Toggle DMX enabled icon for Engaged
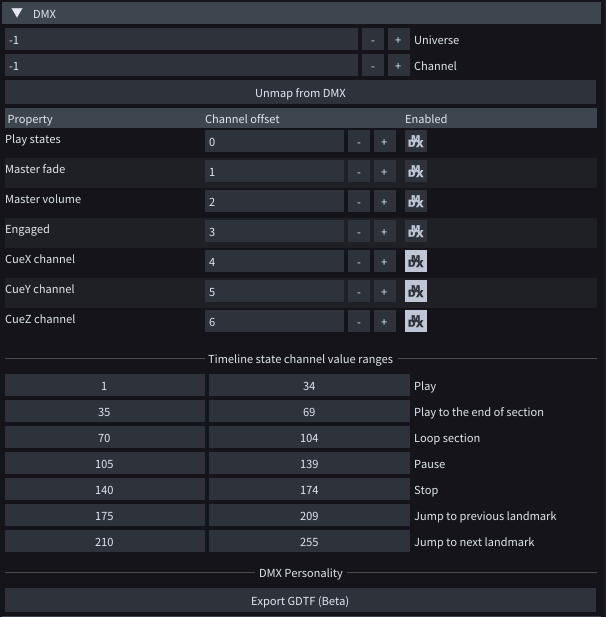606x617 pixels. 415,232
